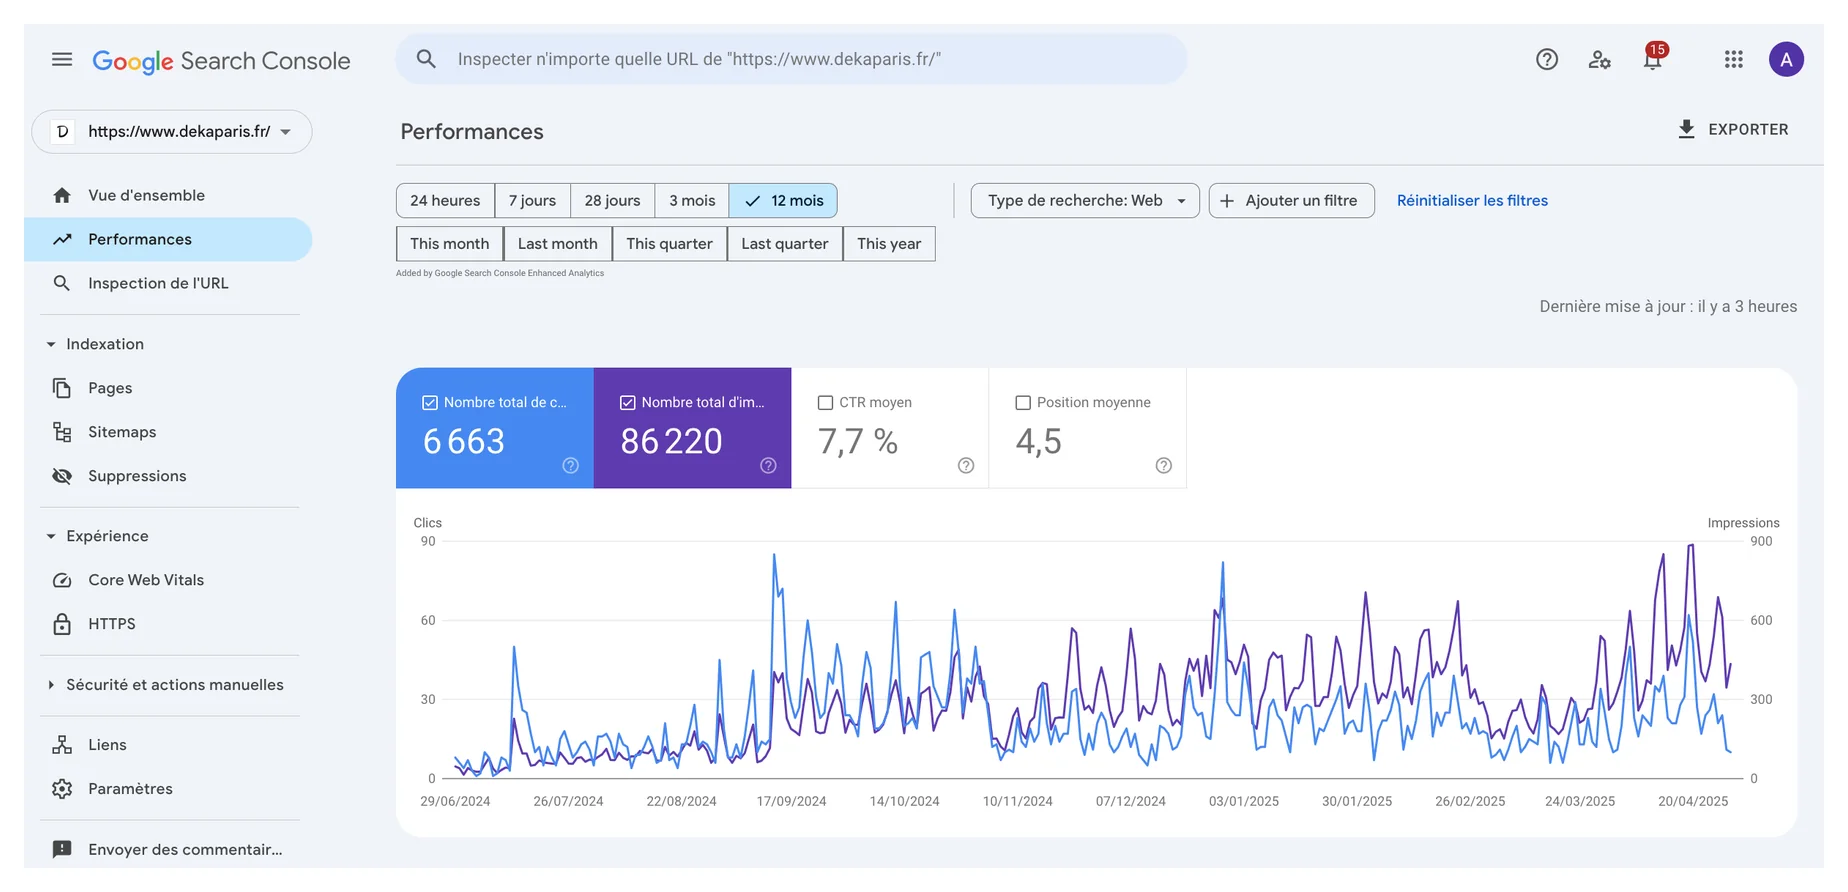Click the EXPORTER button

point(1733,129)
